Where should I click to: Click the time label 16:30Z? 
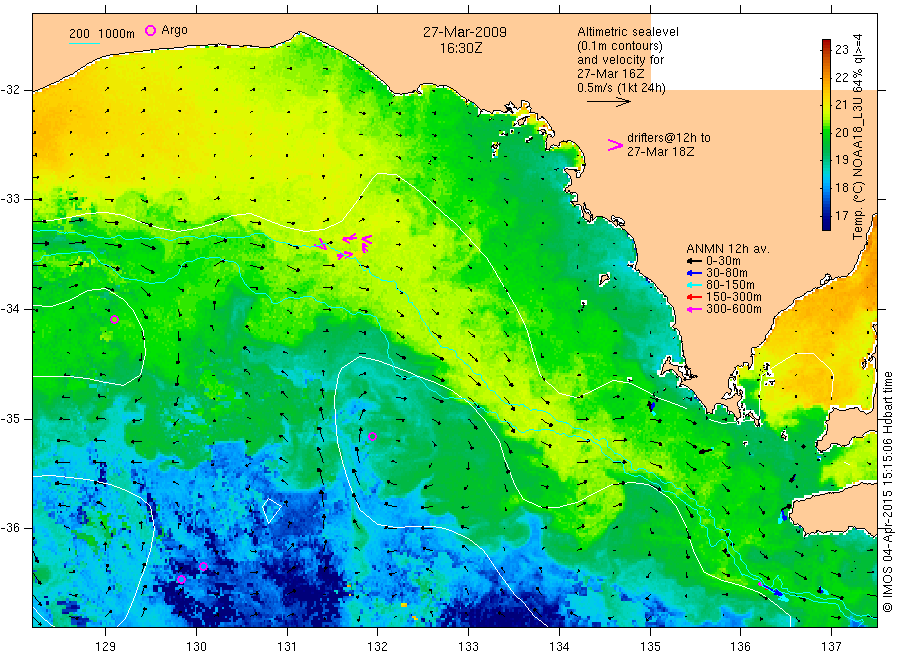(x=461, y=49)
